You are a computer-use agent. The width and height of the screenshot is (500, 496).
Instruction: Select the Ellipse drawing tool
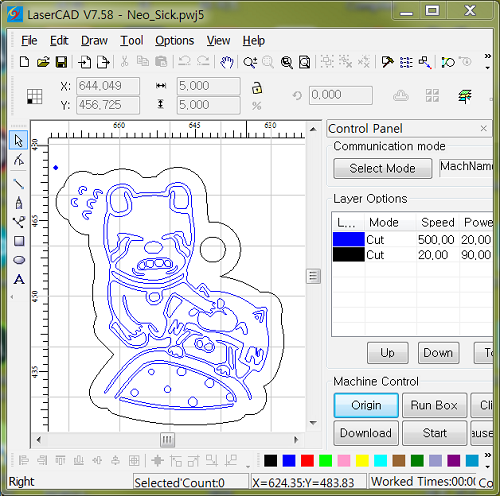19,260
